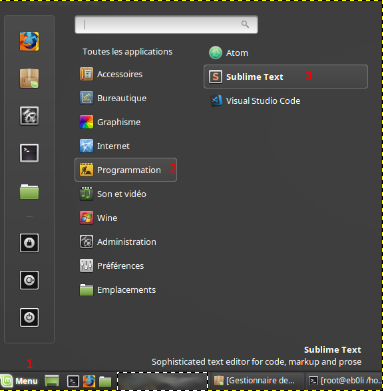Select the Programmation category label
This screenshot has width=383, height=391.
tap(129, 170)
